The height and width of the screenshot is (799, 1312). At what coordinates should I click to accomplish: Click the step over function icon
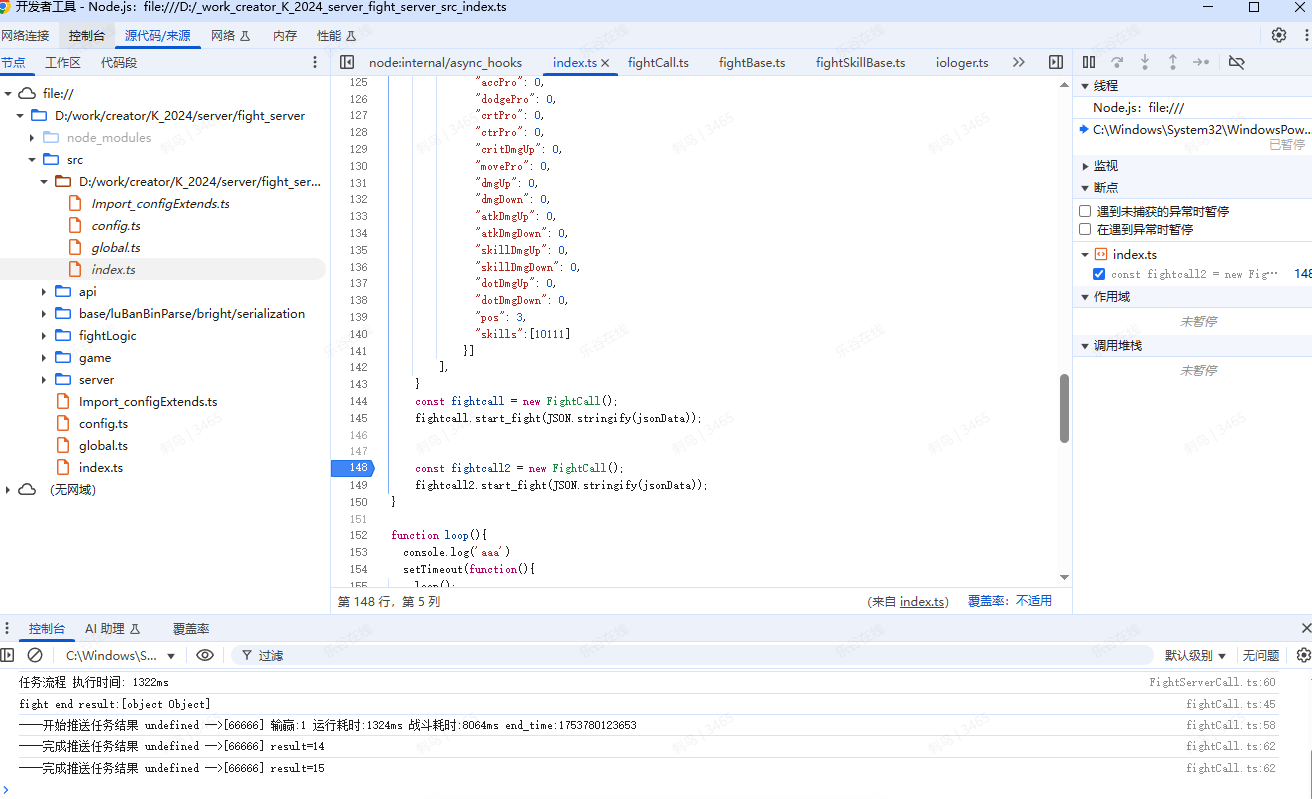coord(1117,62)
